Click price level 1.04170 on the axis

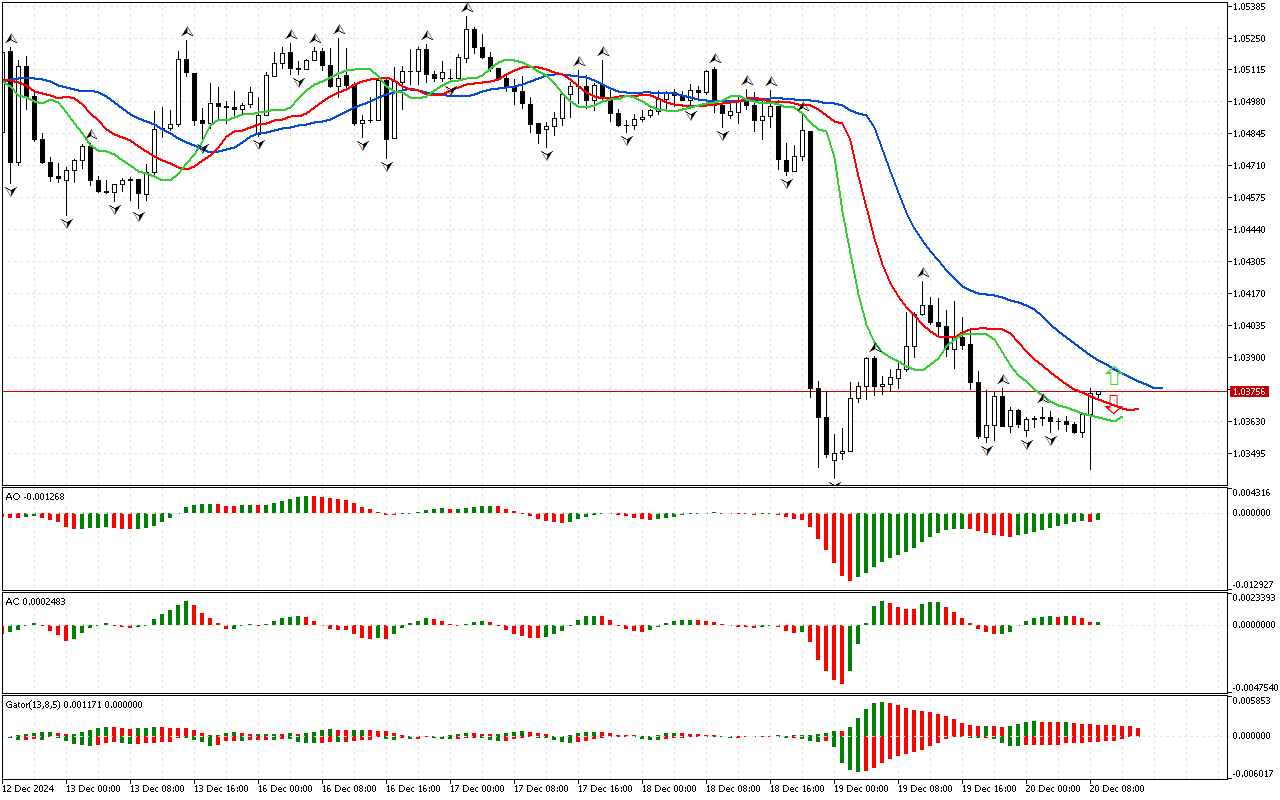point(1250,294)
